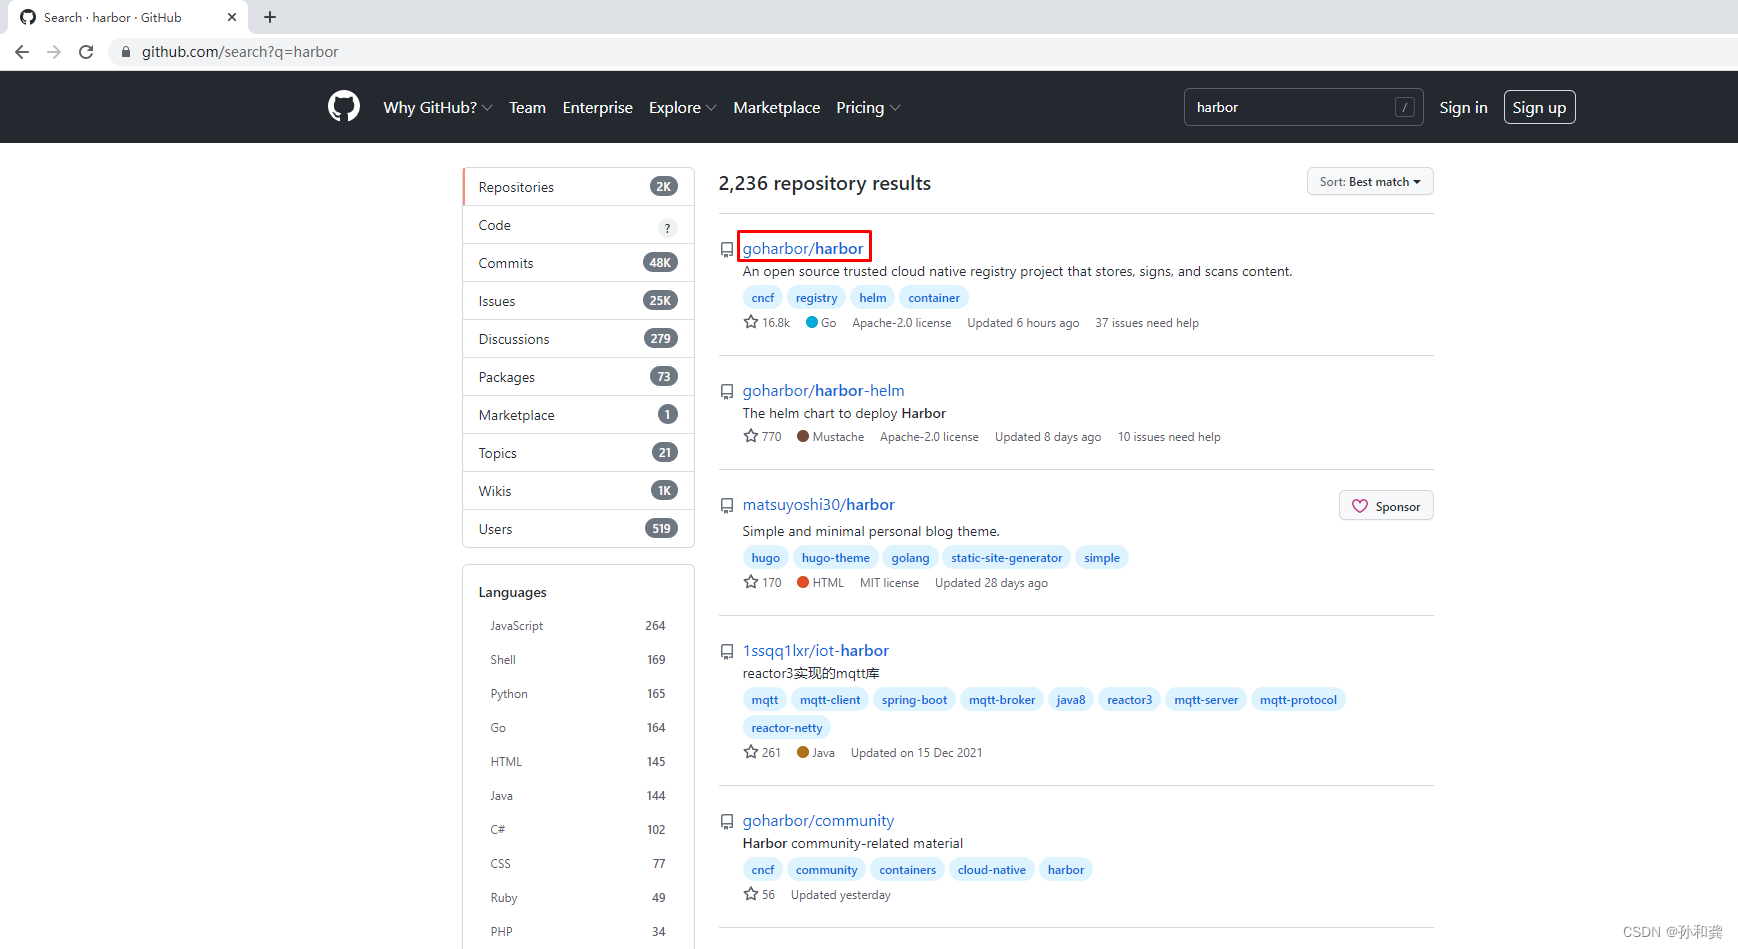The image size is (1738, 949).
Task: Open the goharbor/community repository
Action: 818,820
